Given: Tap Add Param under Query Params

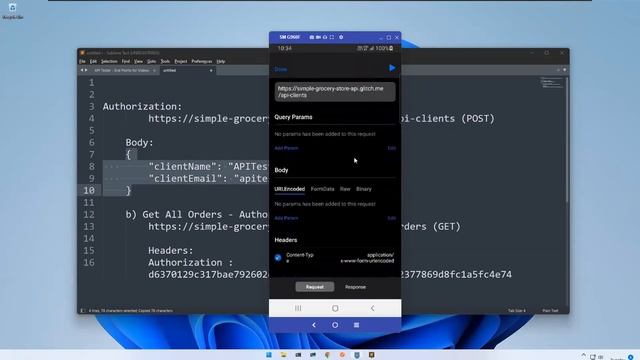Looking at the screenshot, I should [x=286, y=148].
